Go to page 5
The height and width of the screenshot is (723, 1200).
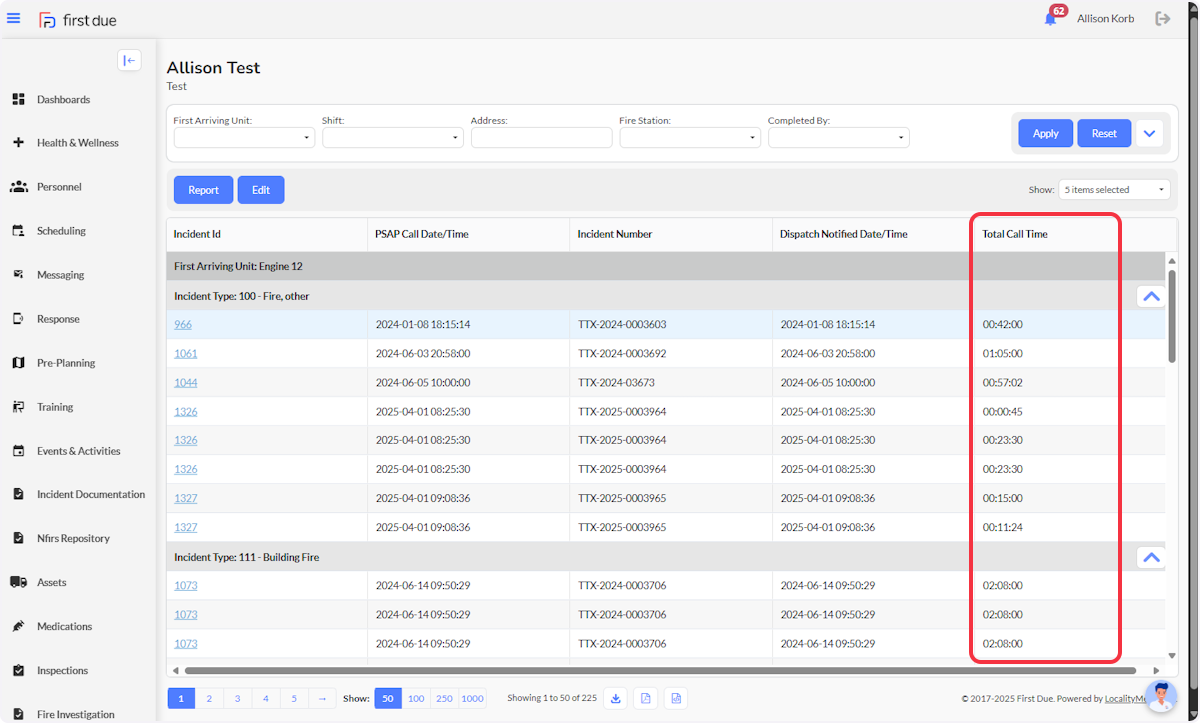tap(294, 698)
